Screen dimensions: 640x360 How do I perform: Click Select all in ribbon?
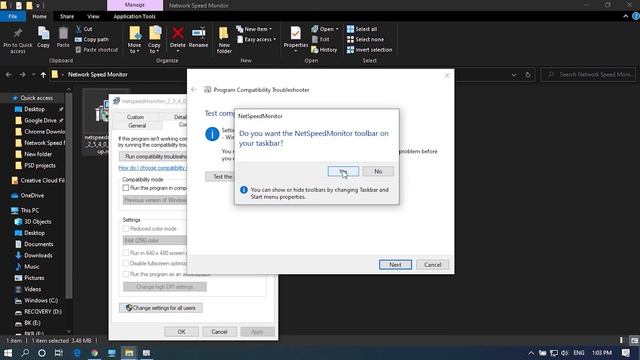point(362,29)
